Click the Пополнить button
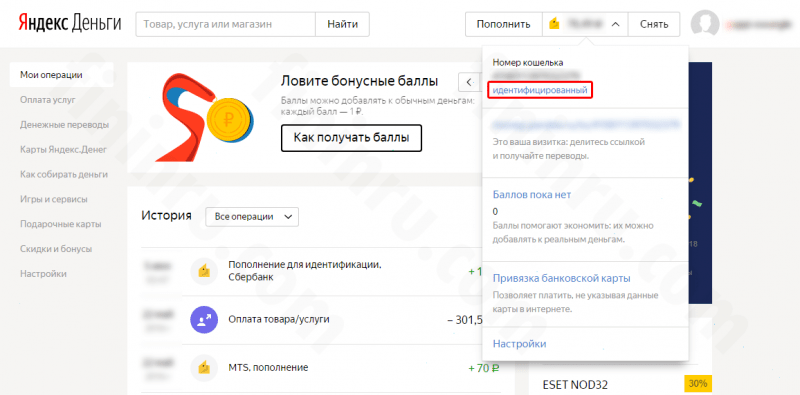This screenshot has height=395, width=800. pos(504,24)
